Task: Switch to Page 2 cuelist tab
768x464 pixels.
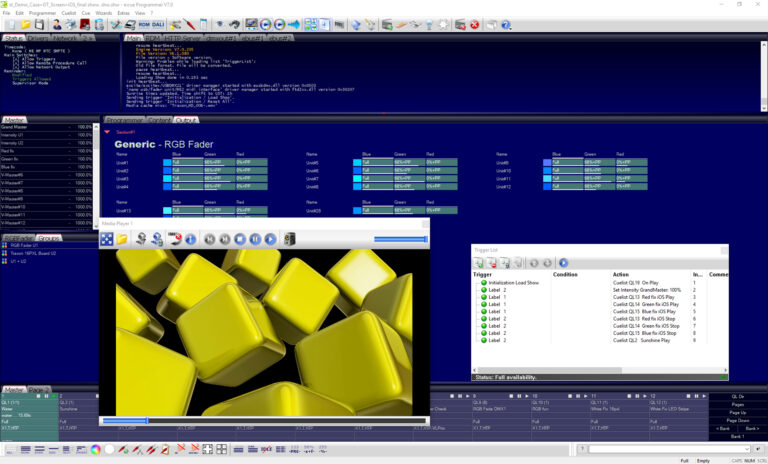Action: coord(39,390)
